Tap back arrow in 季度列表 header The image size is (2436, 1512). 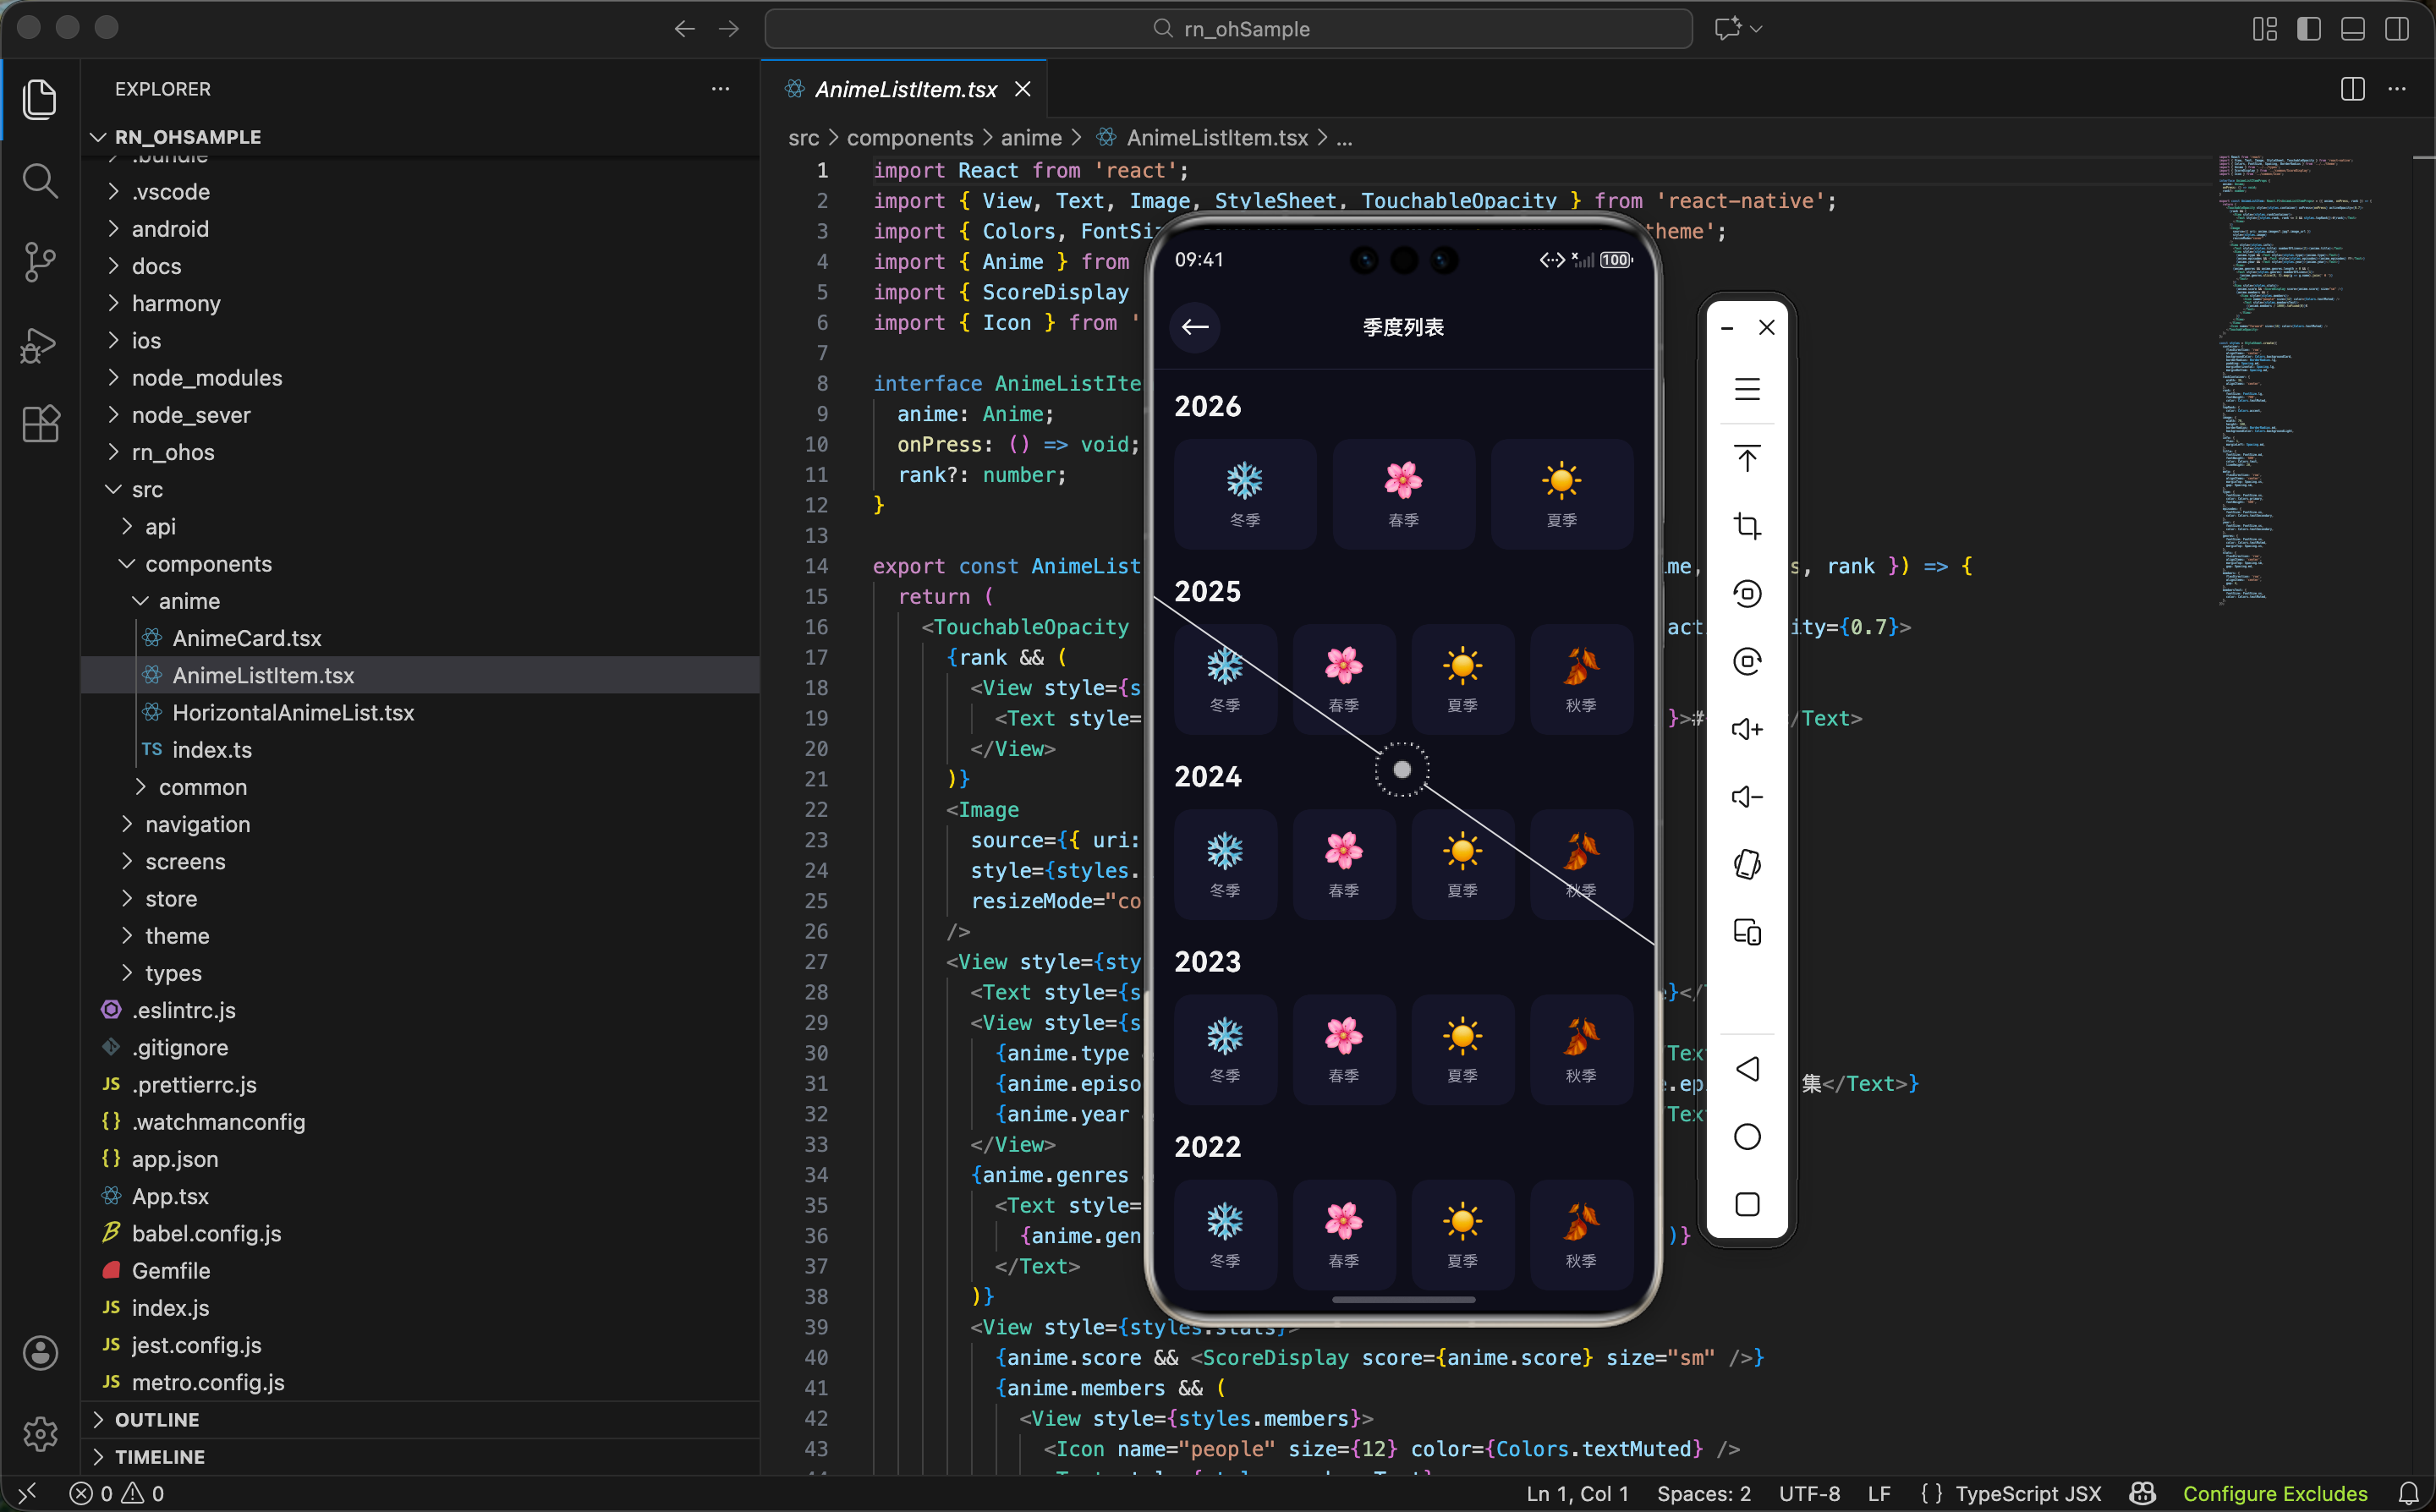[x=1194, y=327]
